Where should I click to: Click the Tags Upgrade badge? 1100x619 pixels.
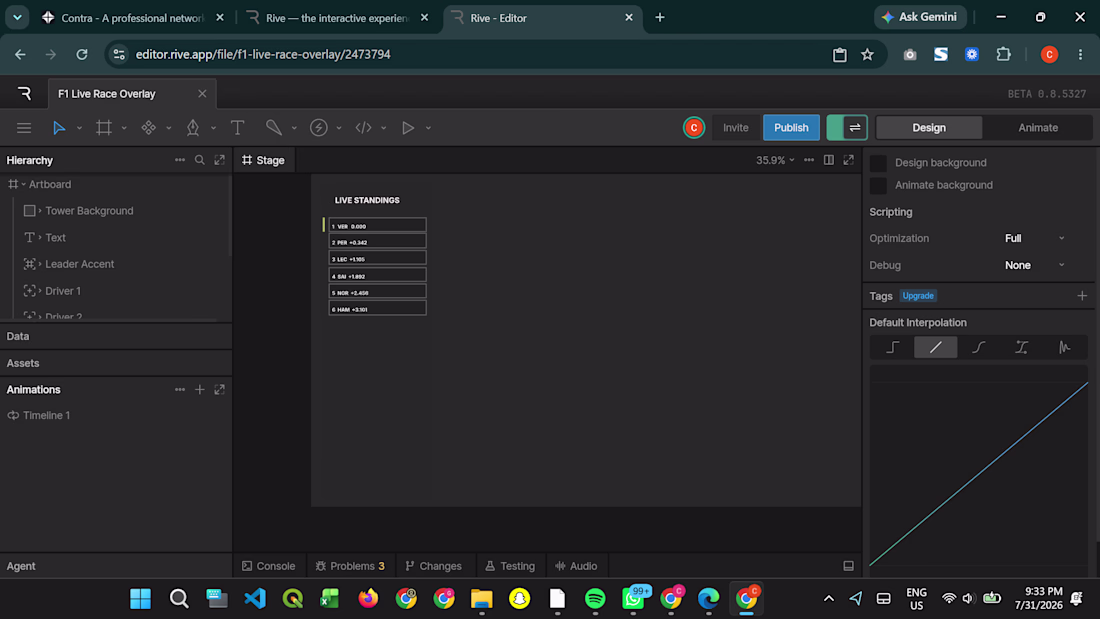point(918,296)
